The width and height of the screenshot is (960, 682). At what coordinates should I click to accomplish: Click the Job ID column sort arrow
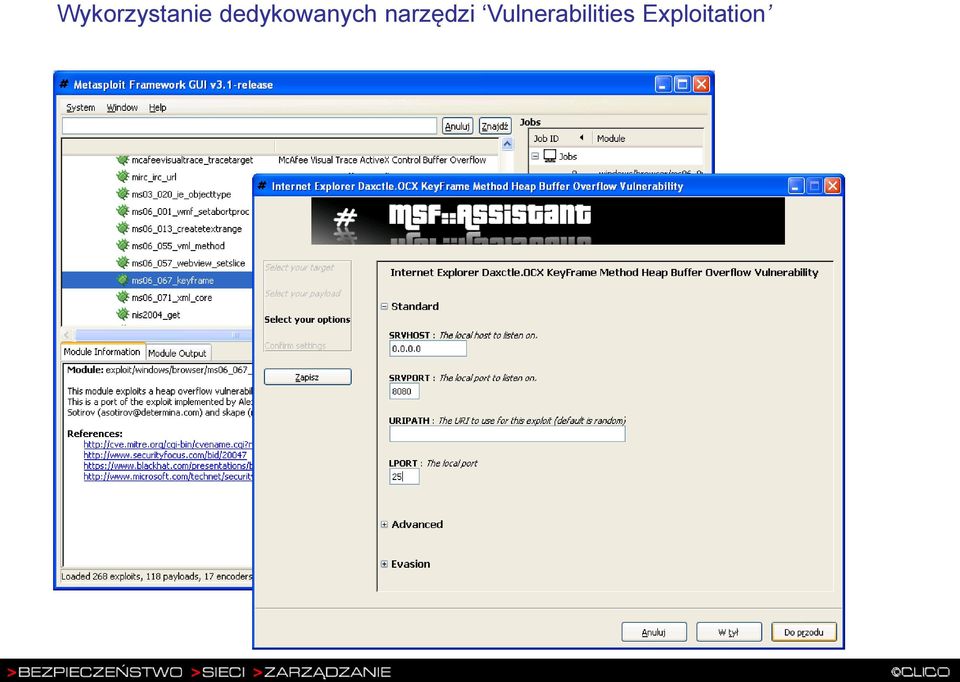click(x=581, y=138)
